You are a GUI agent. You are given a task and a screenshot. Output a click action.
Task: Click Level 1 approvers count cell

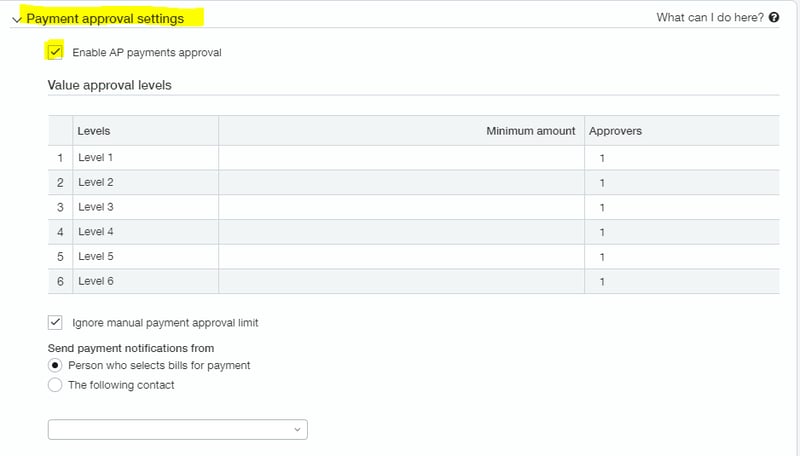(x=681, y=158)
